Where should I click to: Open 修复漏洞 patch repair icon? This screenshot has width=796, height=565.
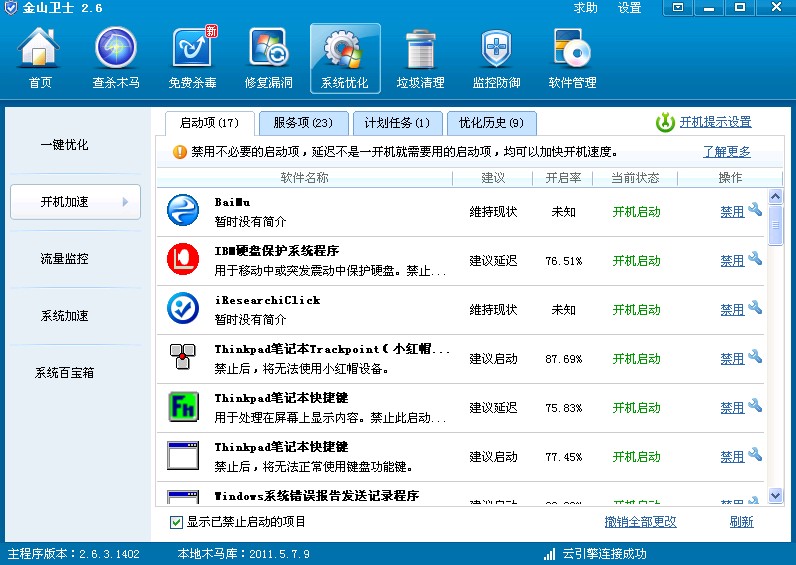tap(269, 49)
